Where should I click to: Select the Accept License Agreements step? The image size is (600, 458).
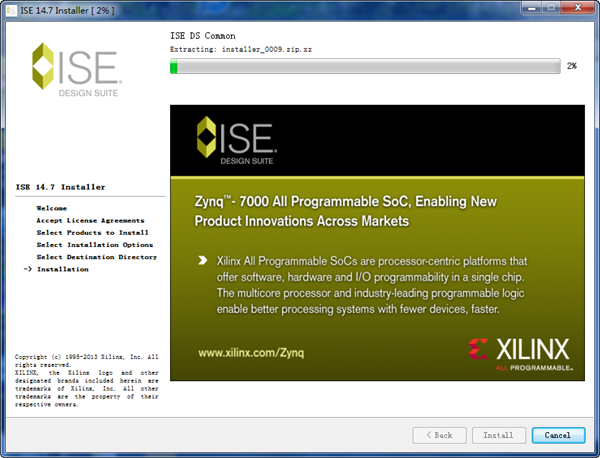pyautogui.click(x=90, y=220)
